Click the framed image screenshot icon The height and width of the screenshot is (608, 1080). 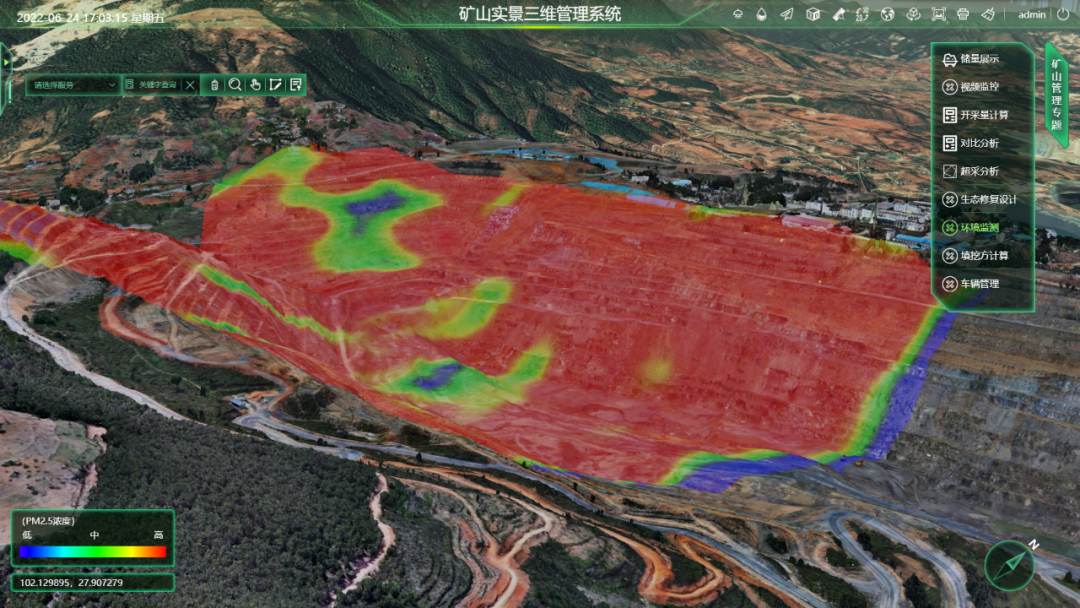pyautogui.click(x=938, y=14)
